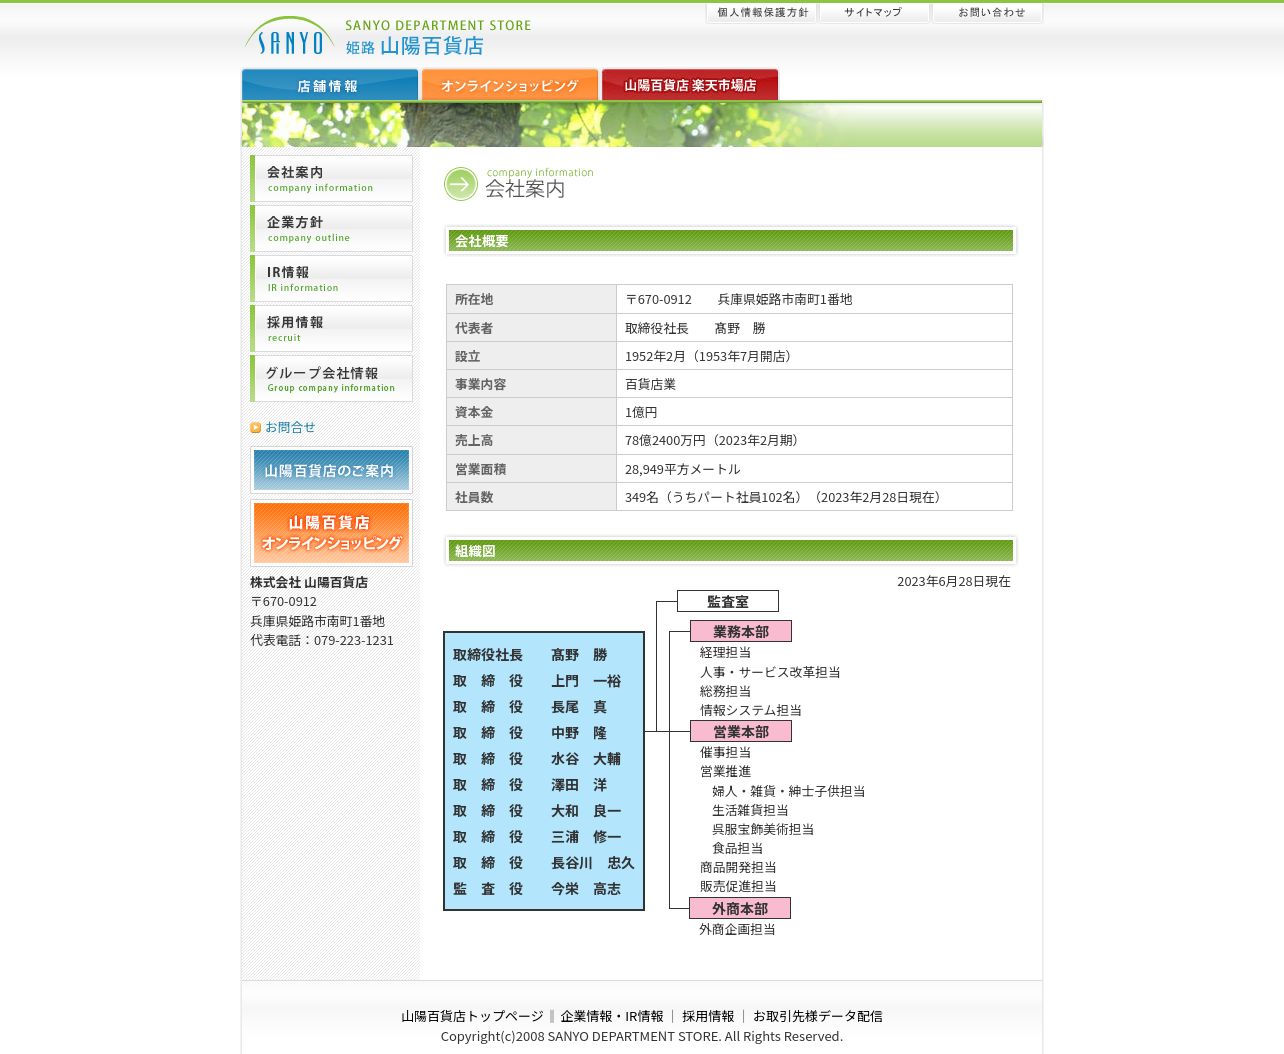Image resolution: width=1284 pixels, height=1054 pixels.
Task: Click the 資本金 value 1億円
Action: pos(641,412)
